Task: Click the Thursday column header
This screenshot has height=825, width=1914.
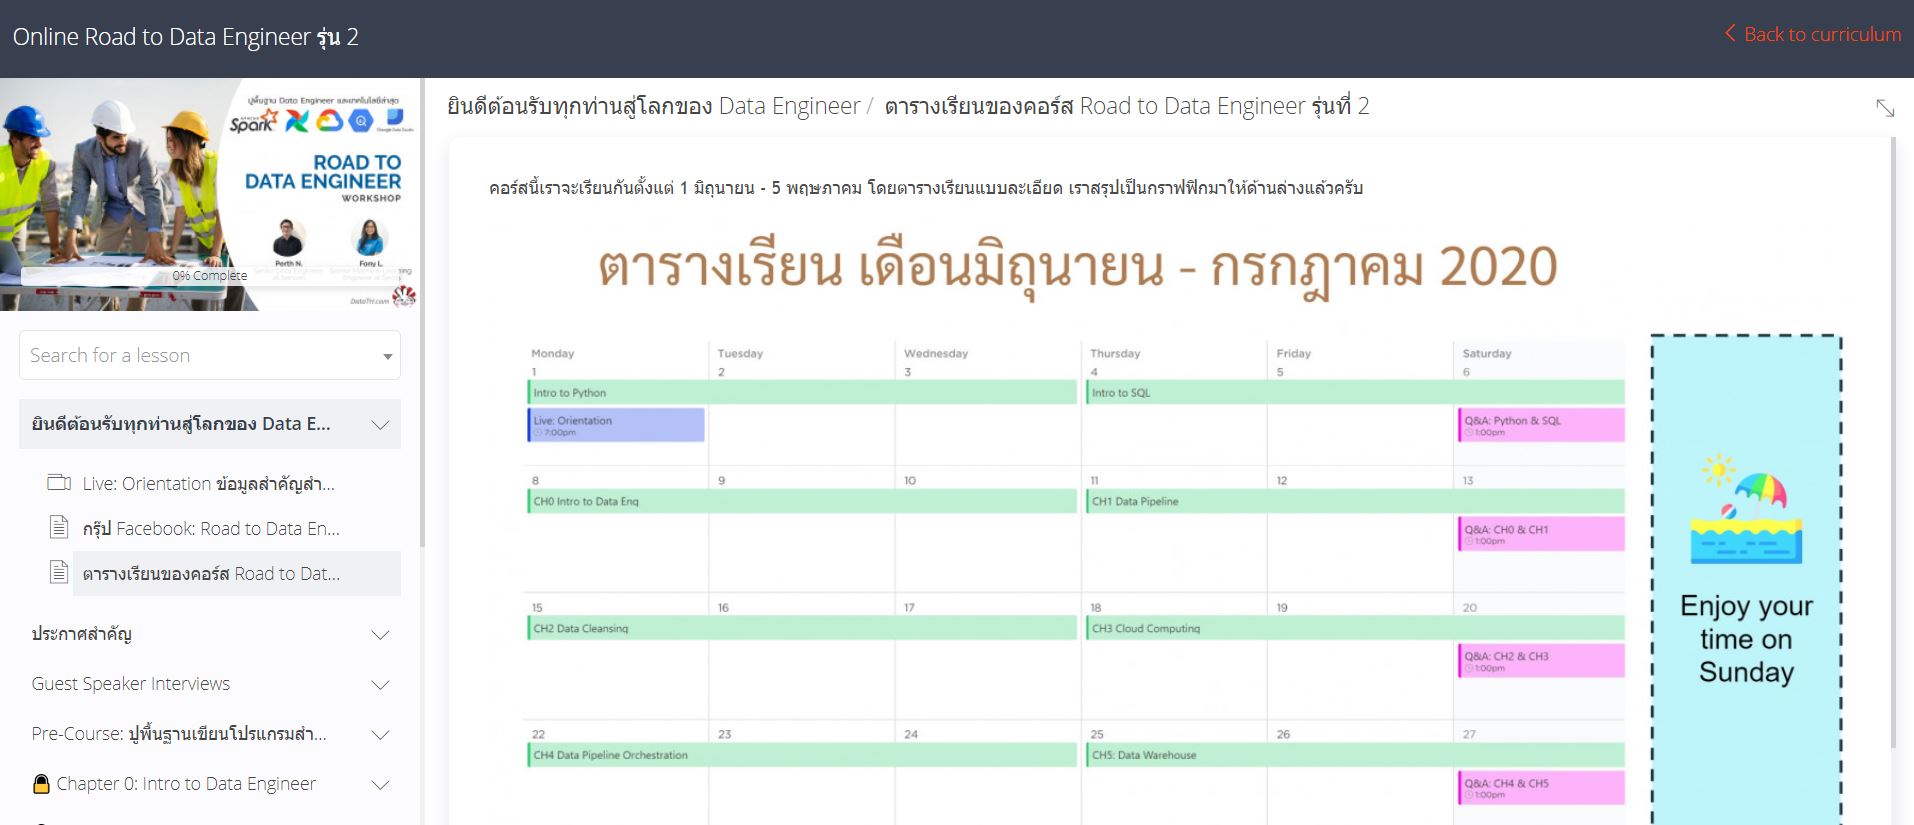Action: point(1115,353)
